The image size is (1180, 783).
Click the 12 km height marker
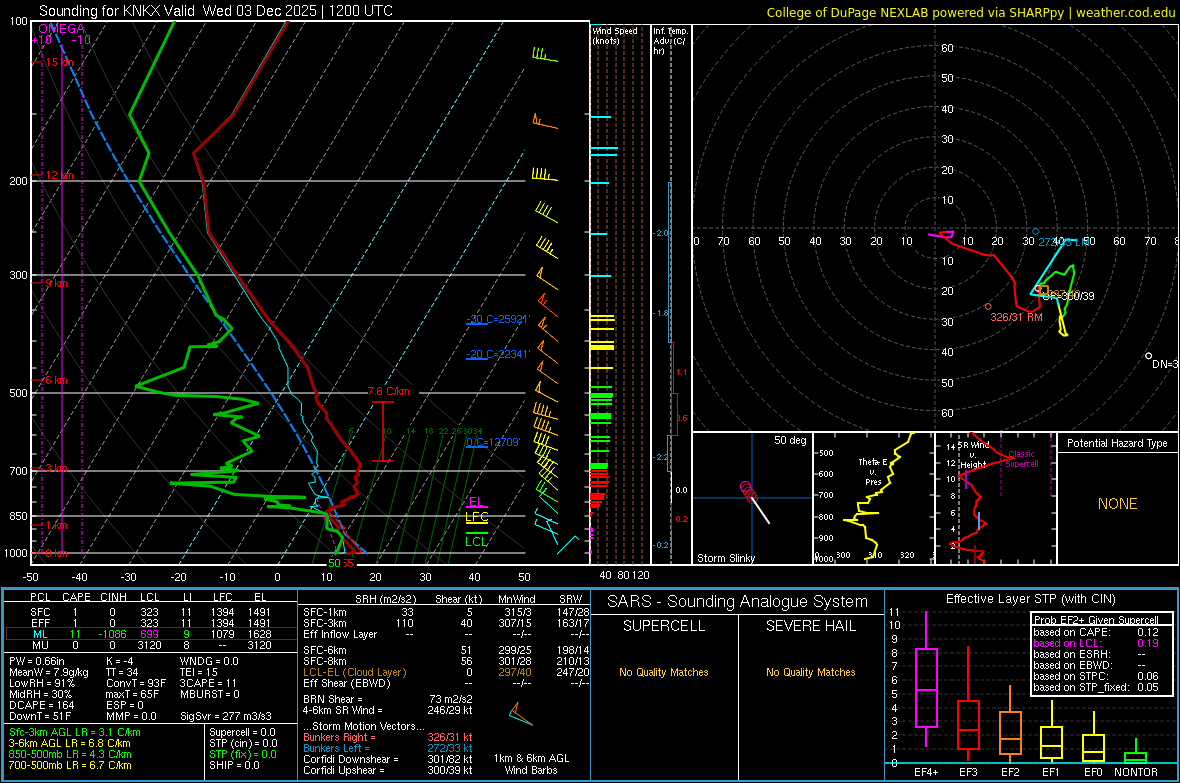pos(59,175)
